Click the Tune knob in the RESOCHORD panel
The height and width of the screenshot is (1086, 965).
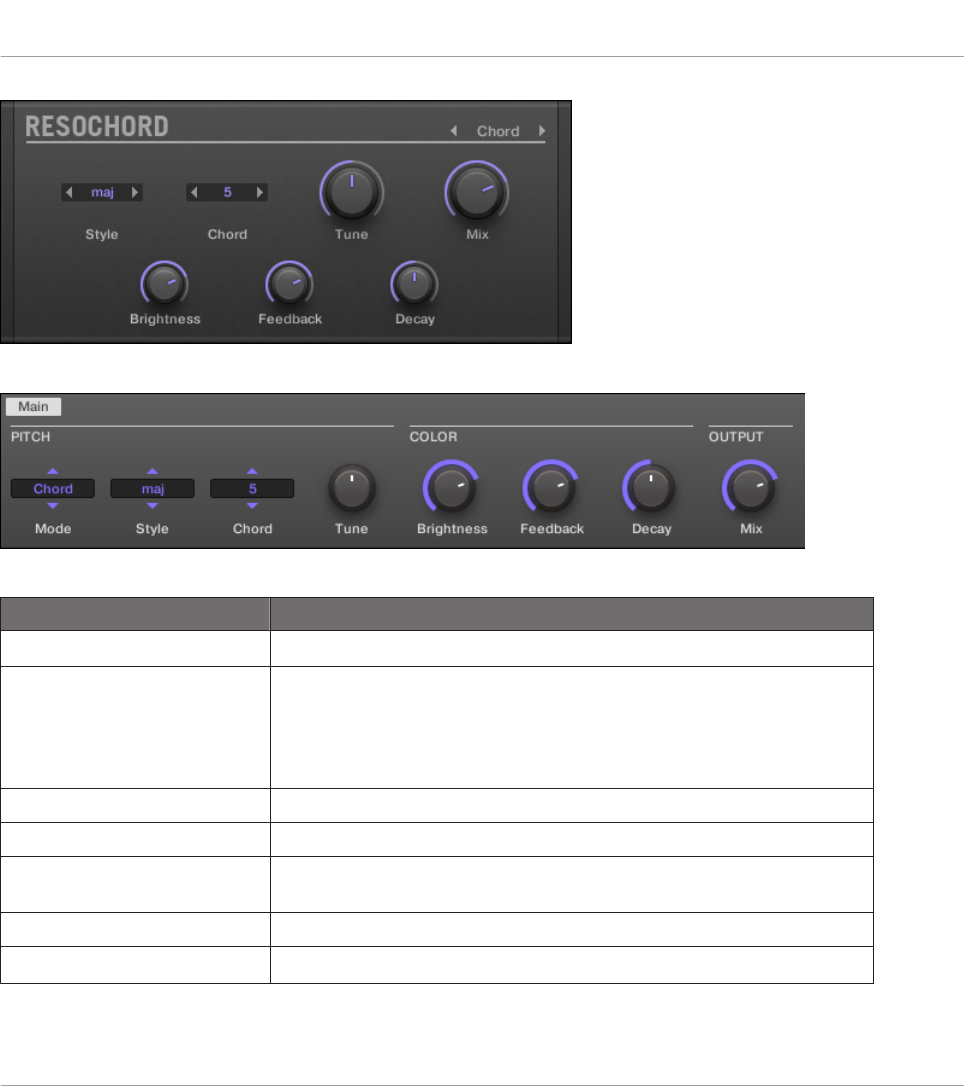[x=352, y=191]
